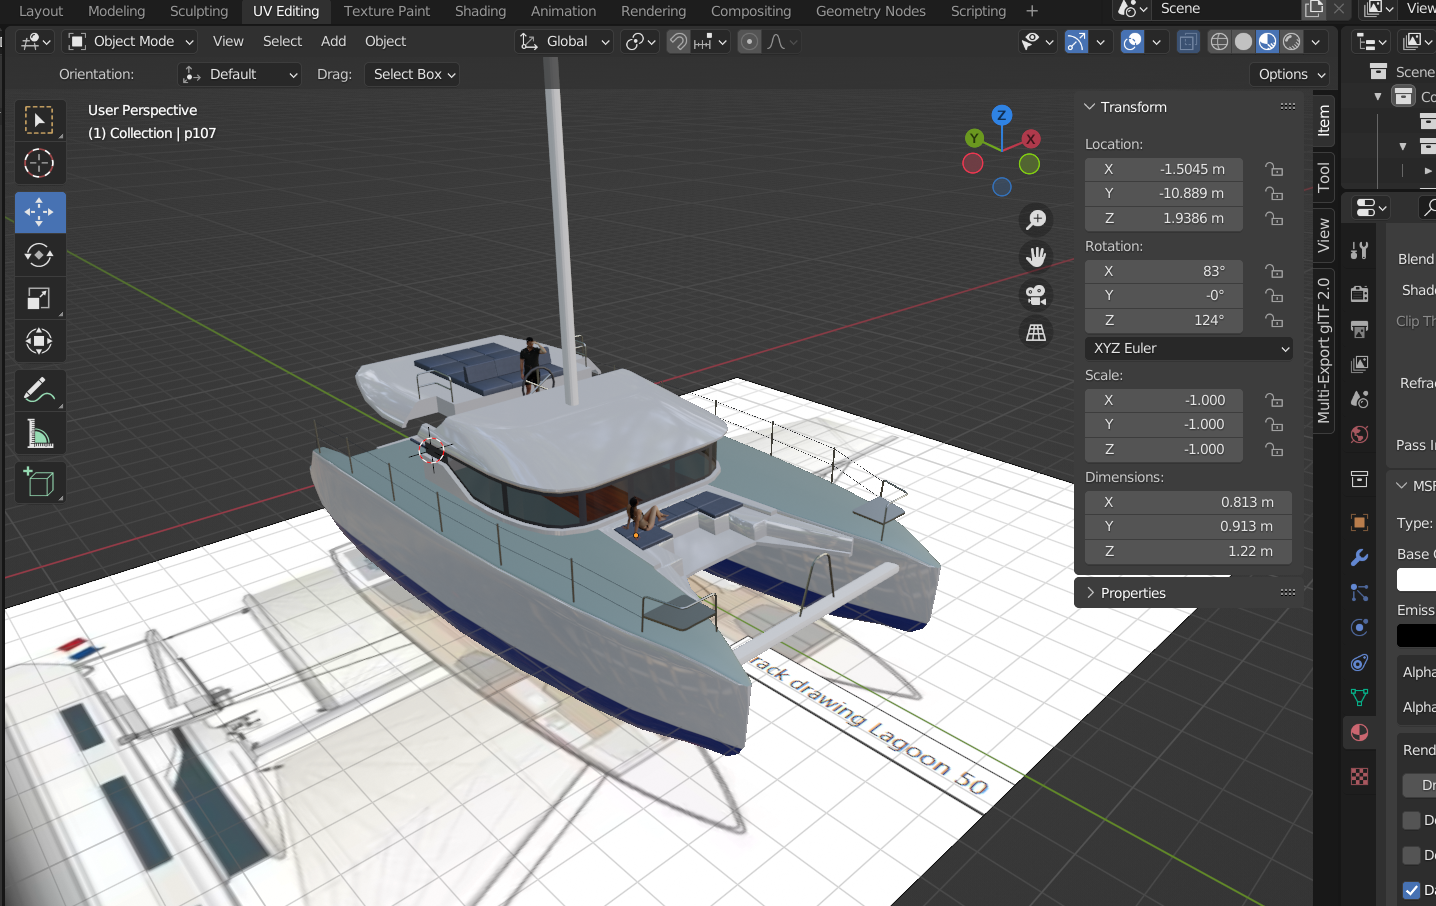1436x906 pixels.
Task: Activate the 3D Cursor tool
Action: tap(40, 164)
